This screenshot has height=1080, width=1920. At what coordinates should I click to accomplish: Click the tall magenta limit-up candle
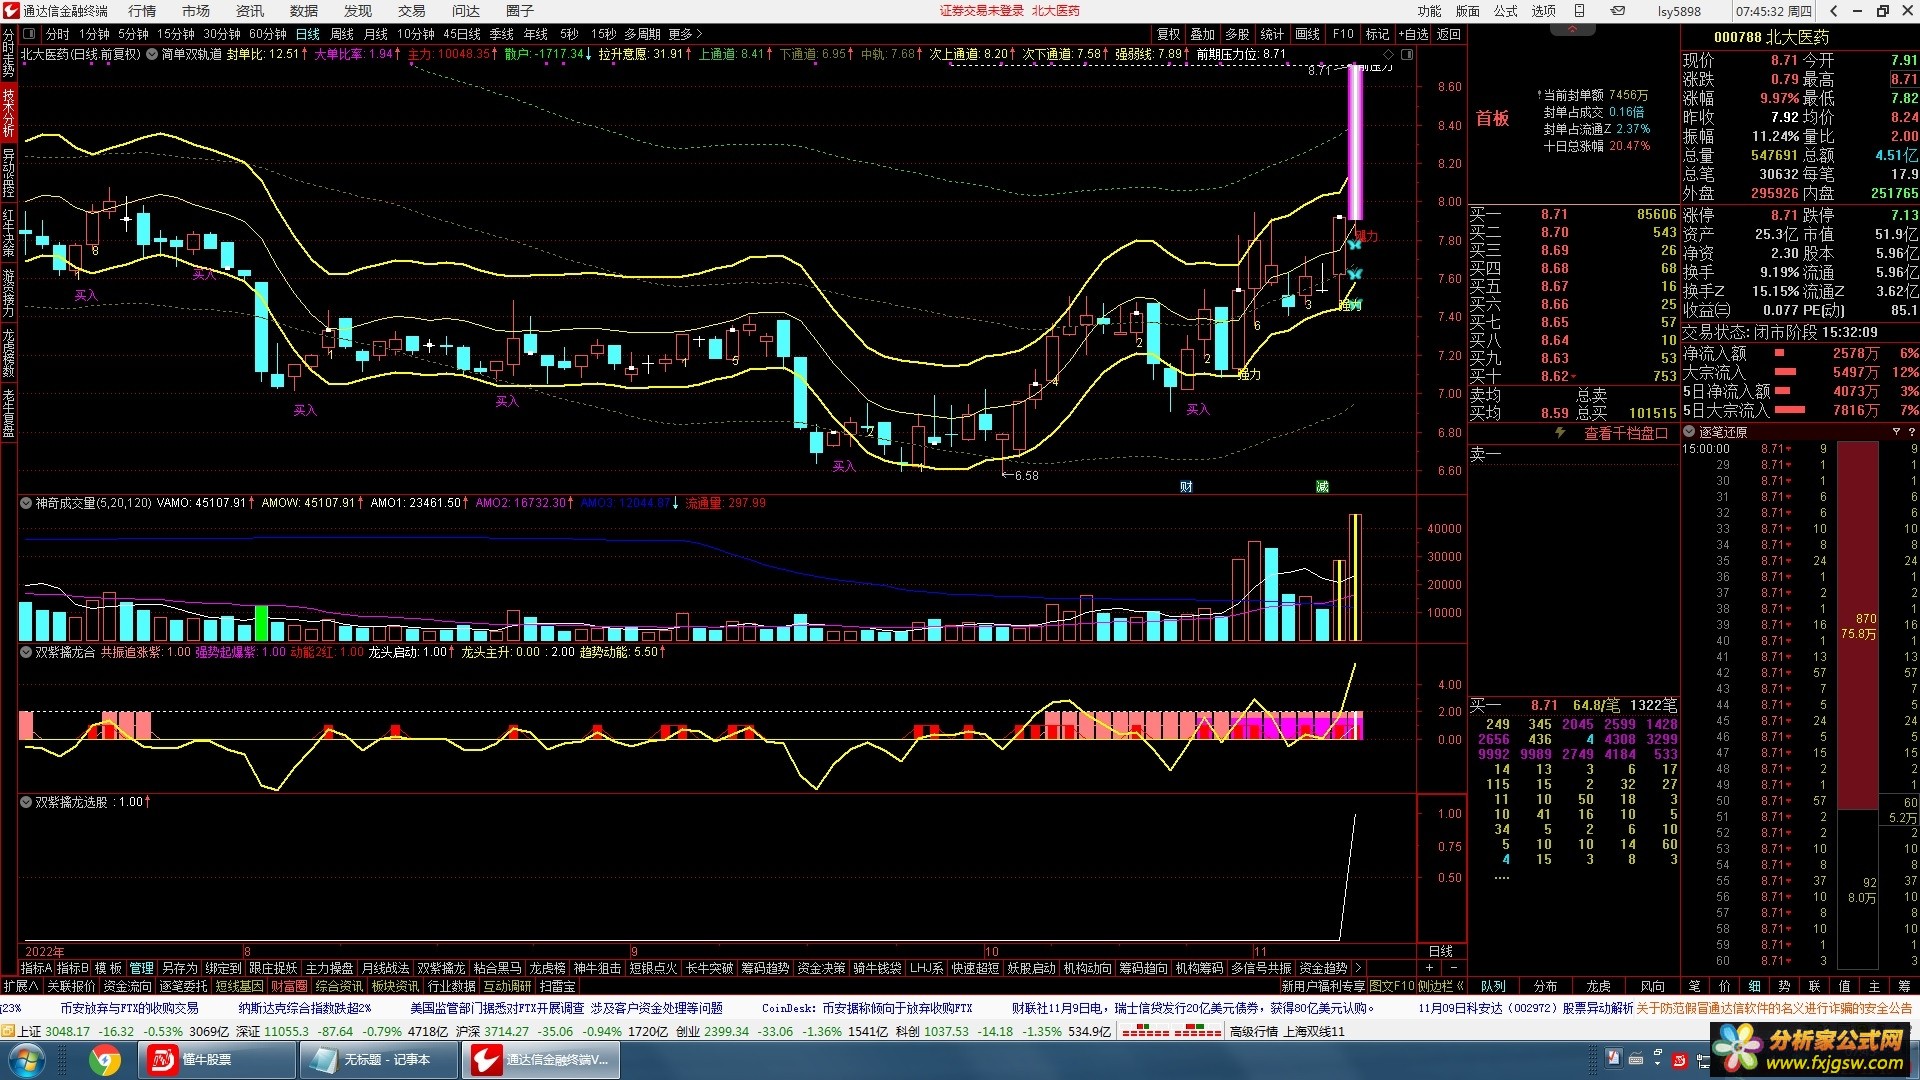click(x=1355, y=142)
